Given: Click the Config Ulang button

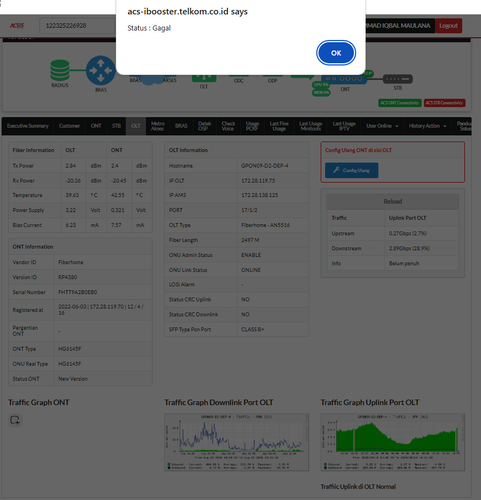Looking at the screenshot, I should point(352,170).
